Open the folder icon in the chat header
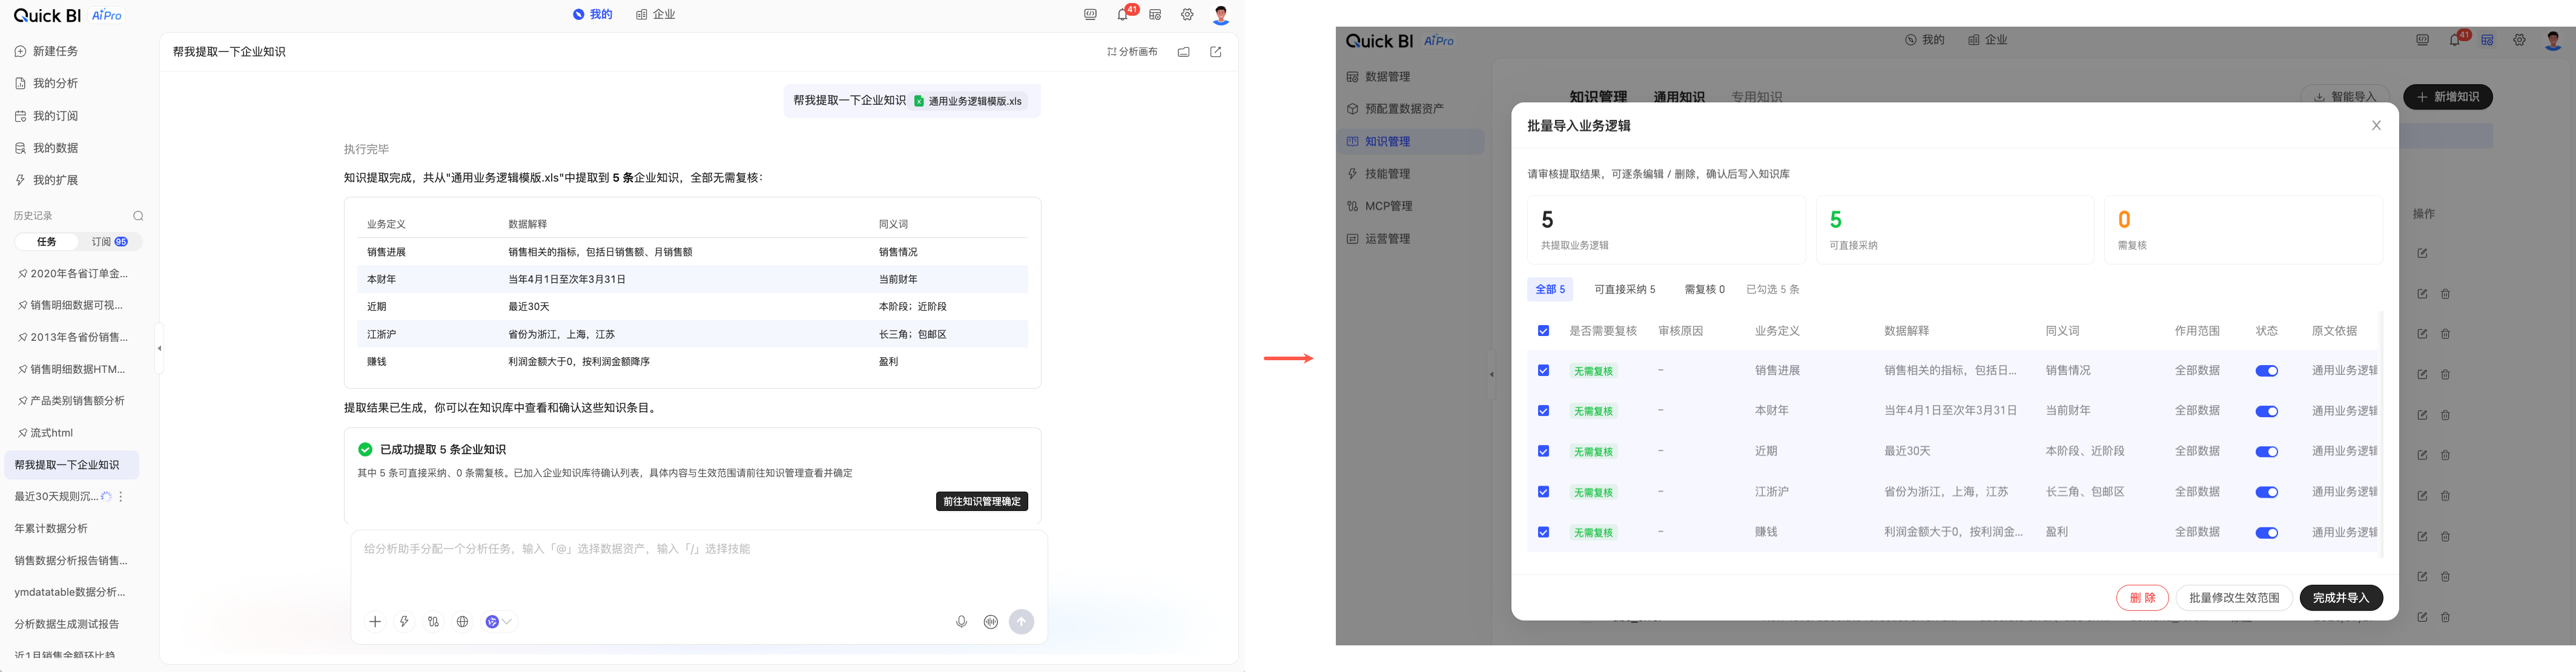2576x672 pixels. point(1184,52)
